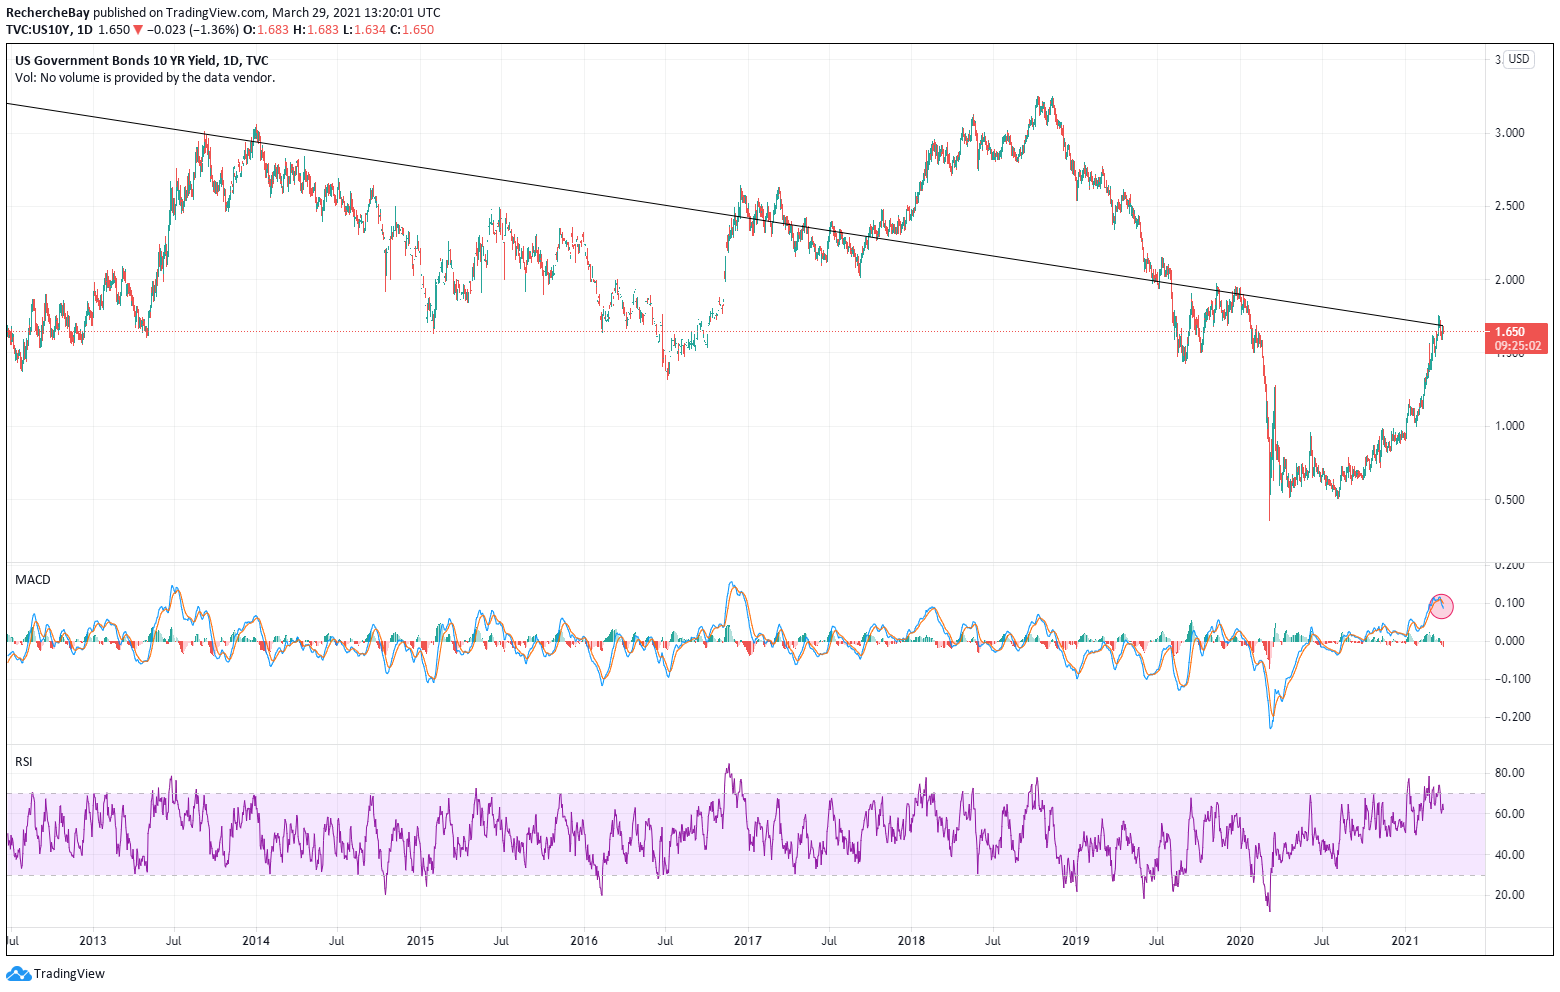Open the RechercheBay author name
Image resolution: width=1560 pixels, height=992 pixels.
48,13
